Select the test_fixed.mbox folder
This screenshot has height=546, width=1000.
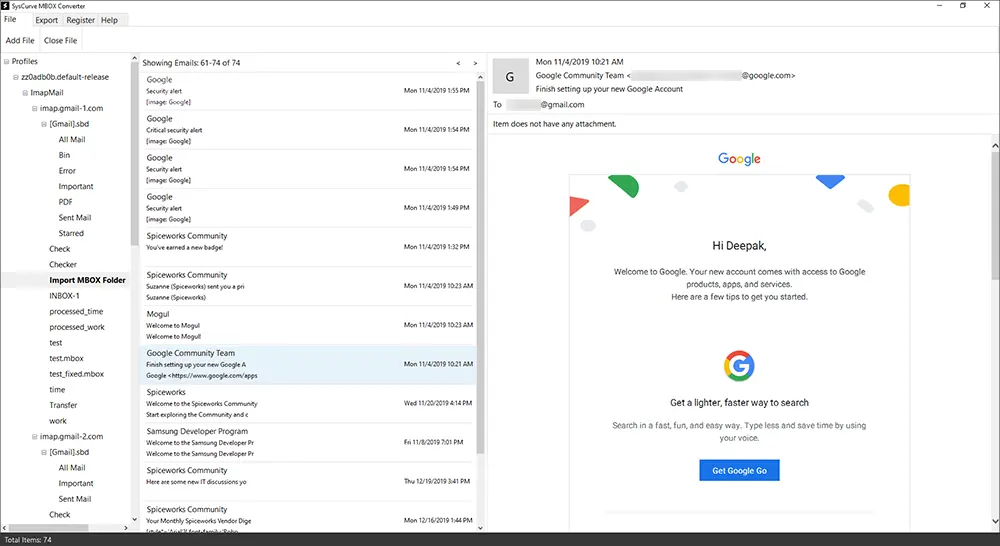pos(77,374)
